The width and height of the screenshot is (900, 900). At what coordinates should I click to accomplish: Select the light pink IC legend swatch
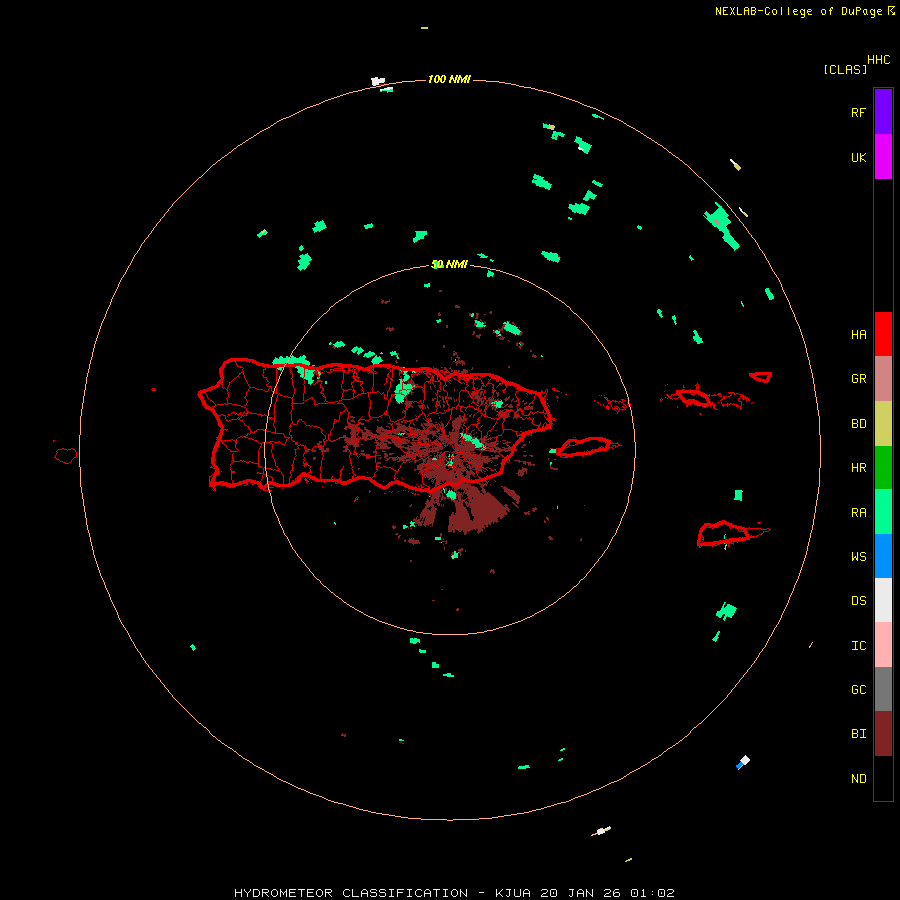(x=883, y=645)
